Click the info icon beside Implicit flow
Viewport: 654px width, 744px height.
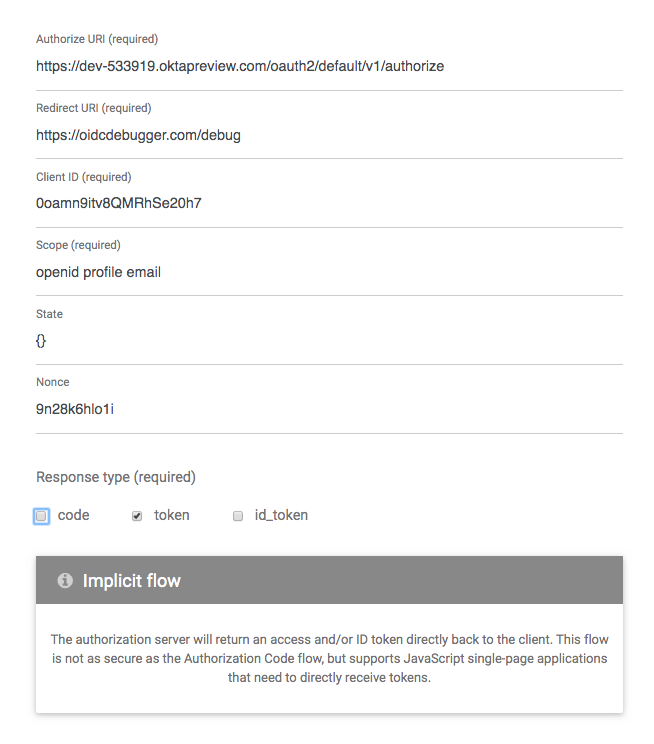[x=65, y=580]
